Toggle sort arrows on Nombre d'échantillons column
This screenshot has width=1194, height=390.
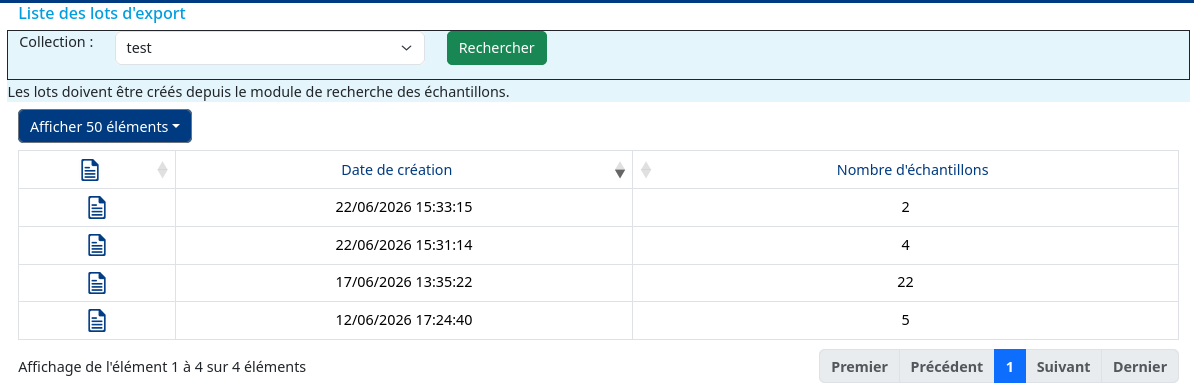[x=646, y=170]
